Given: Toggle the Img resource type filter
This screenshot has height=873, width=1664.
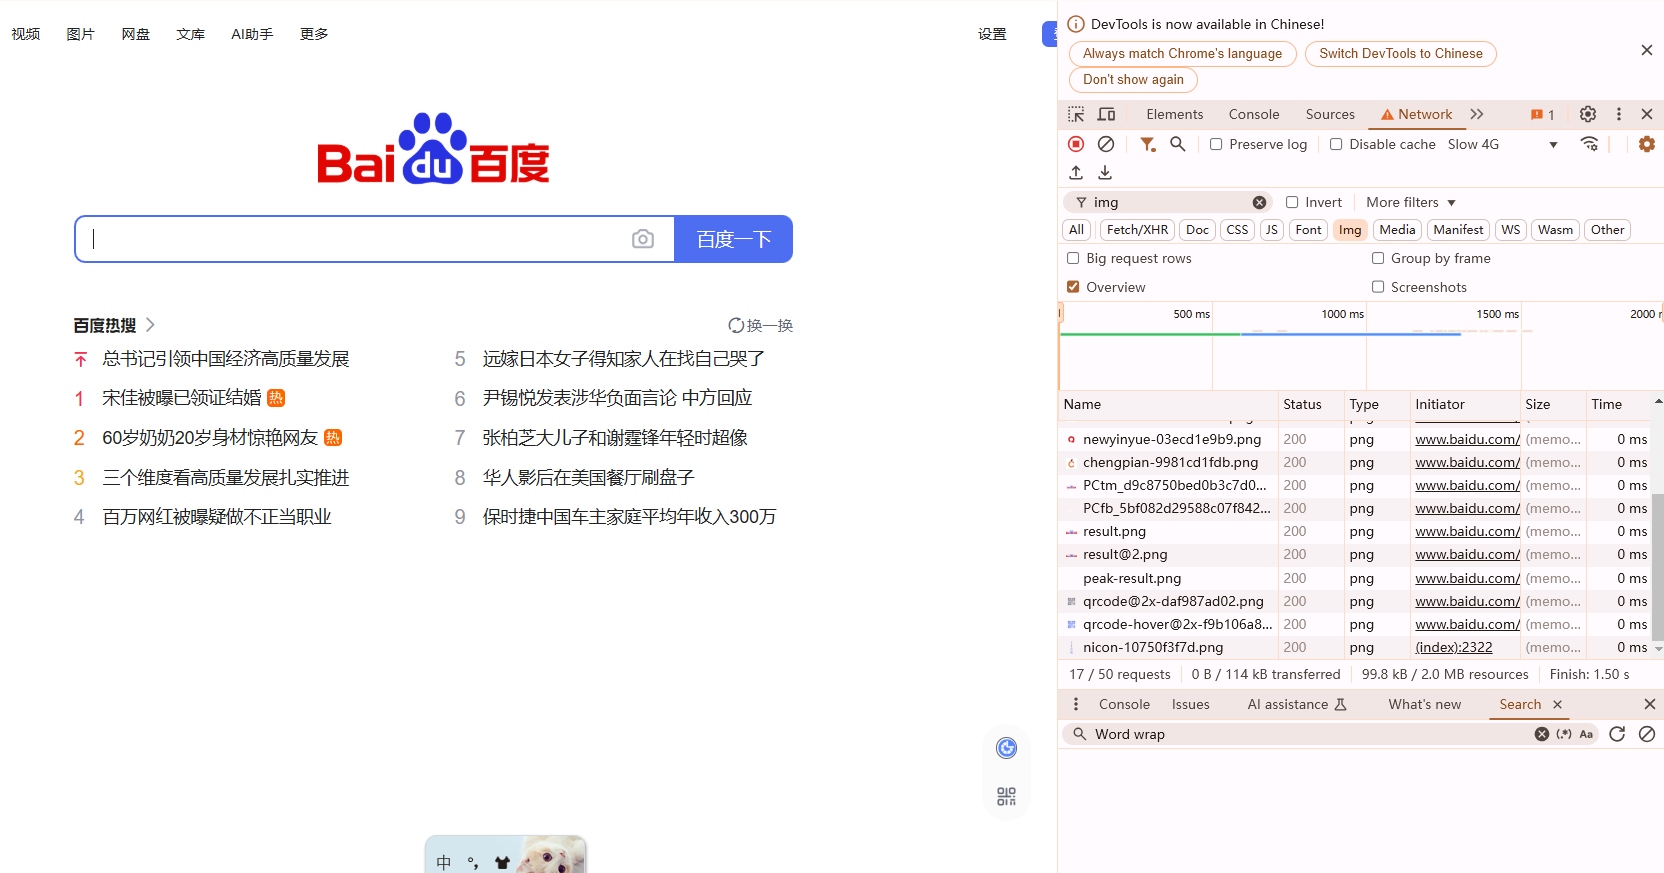Looking at the screenshot, I should [1350, 230].
